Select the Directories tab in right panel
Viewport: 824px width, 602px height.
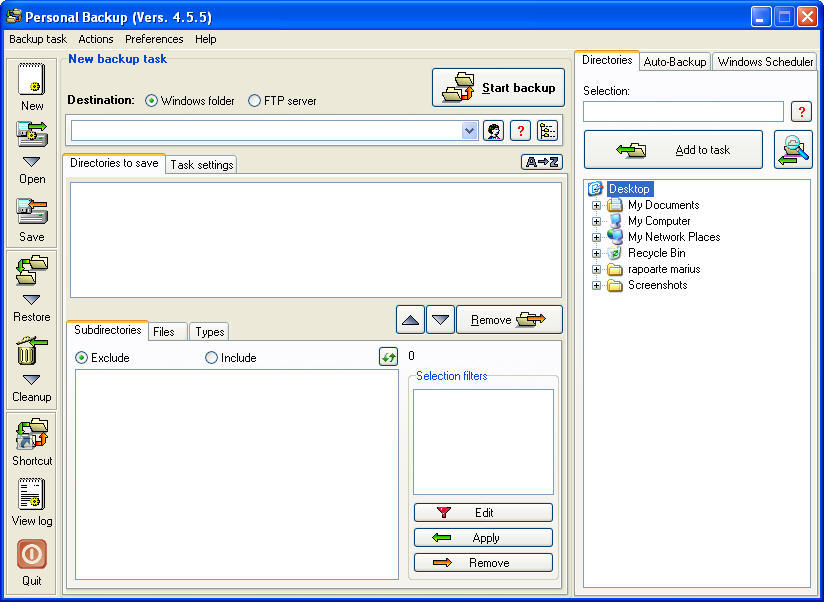coord(607,60)
